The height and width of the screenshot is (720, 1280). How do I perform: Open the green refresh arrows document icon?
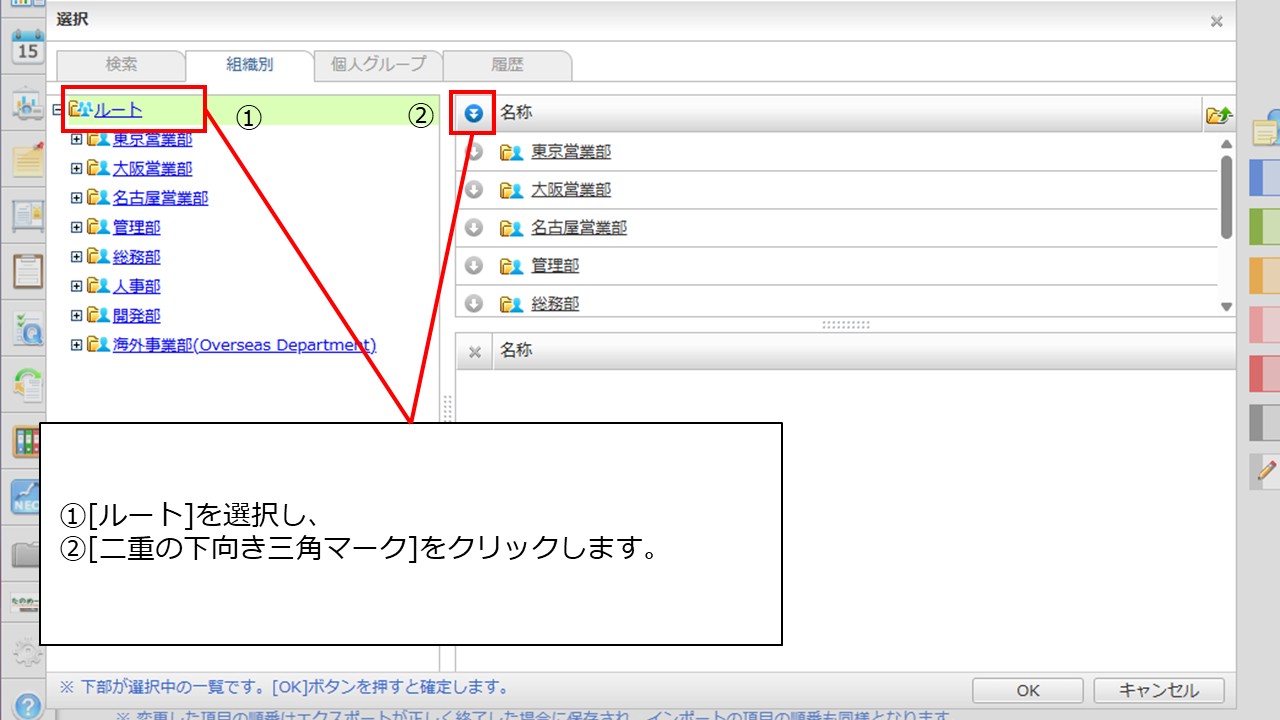28,384
